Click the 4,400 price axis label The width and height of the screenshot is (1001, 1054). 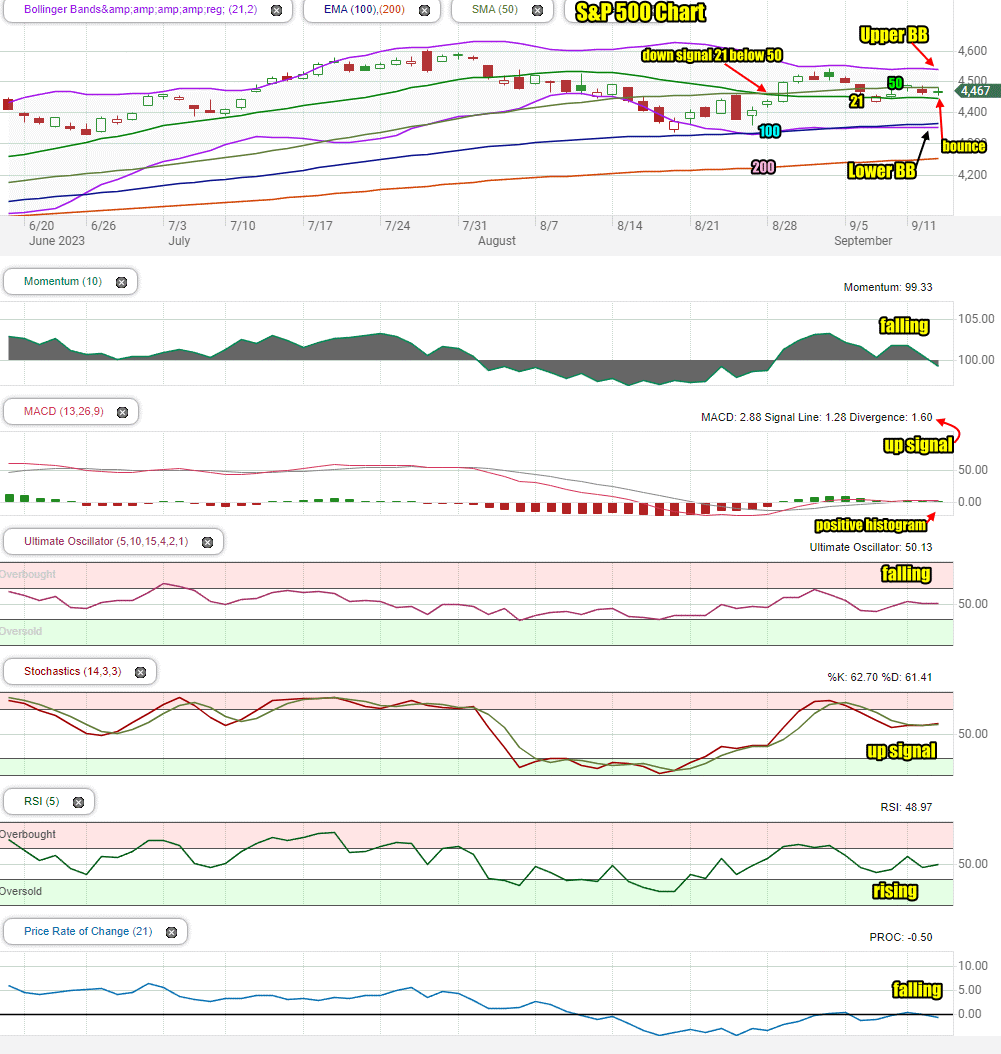pos(973,112)
